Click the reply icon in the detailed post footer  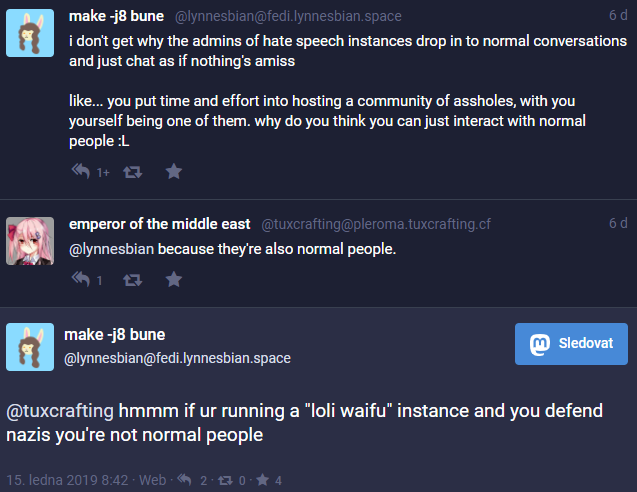coord(185,480)
